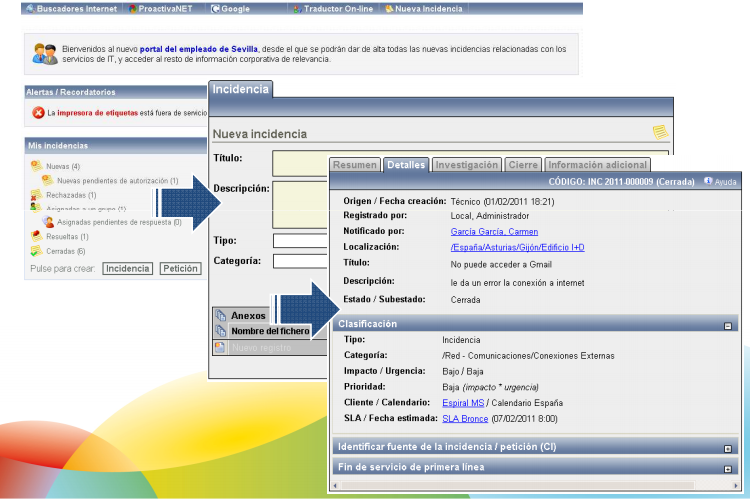Viewport: 750px width, 499px height.
Task: Select the Incidencia window tab
Action: (241, 89)
